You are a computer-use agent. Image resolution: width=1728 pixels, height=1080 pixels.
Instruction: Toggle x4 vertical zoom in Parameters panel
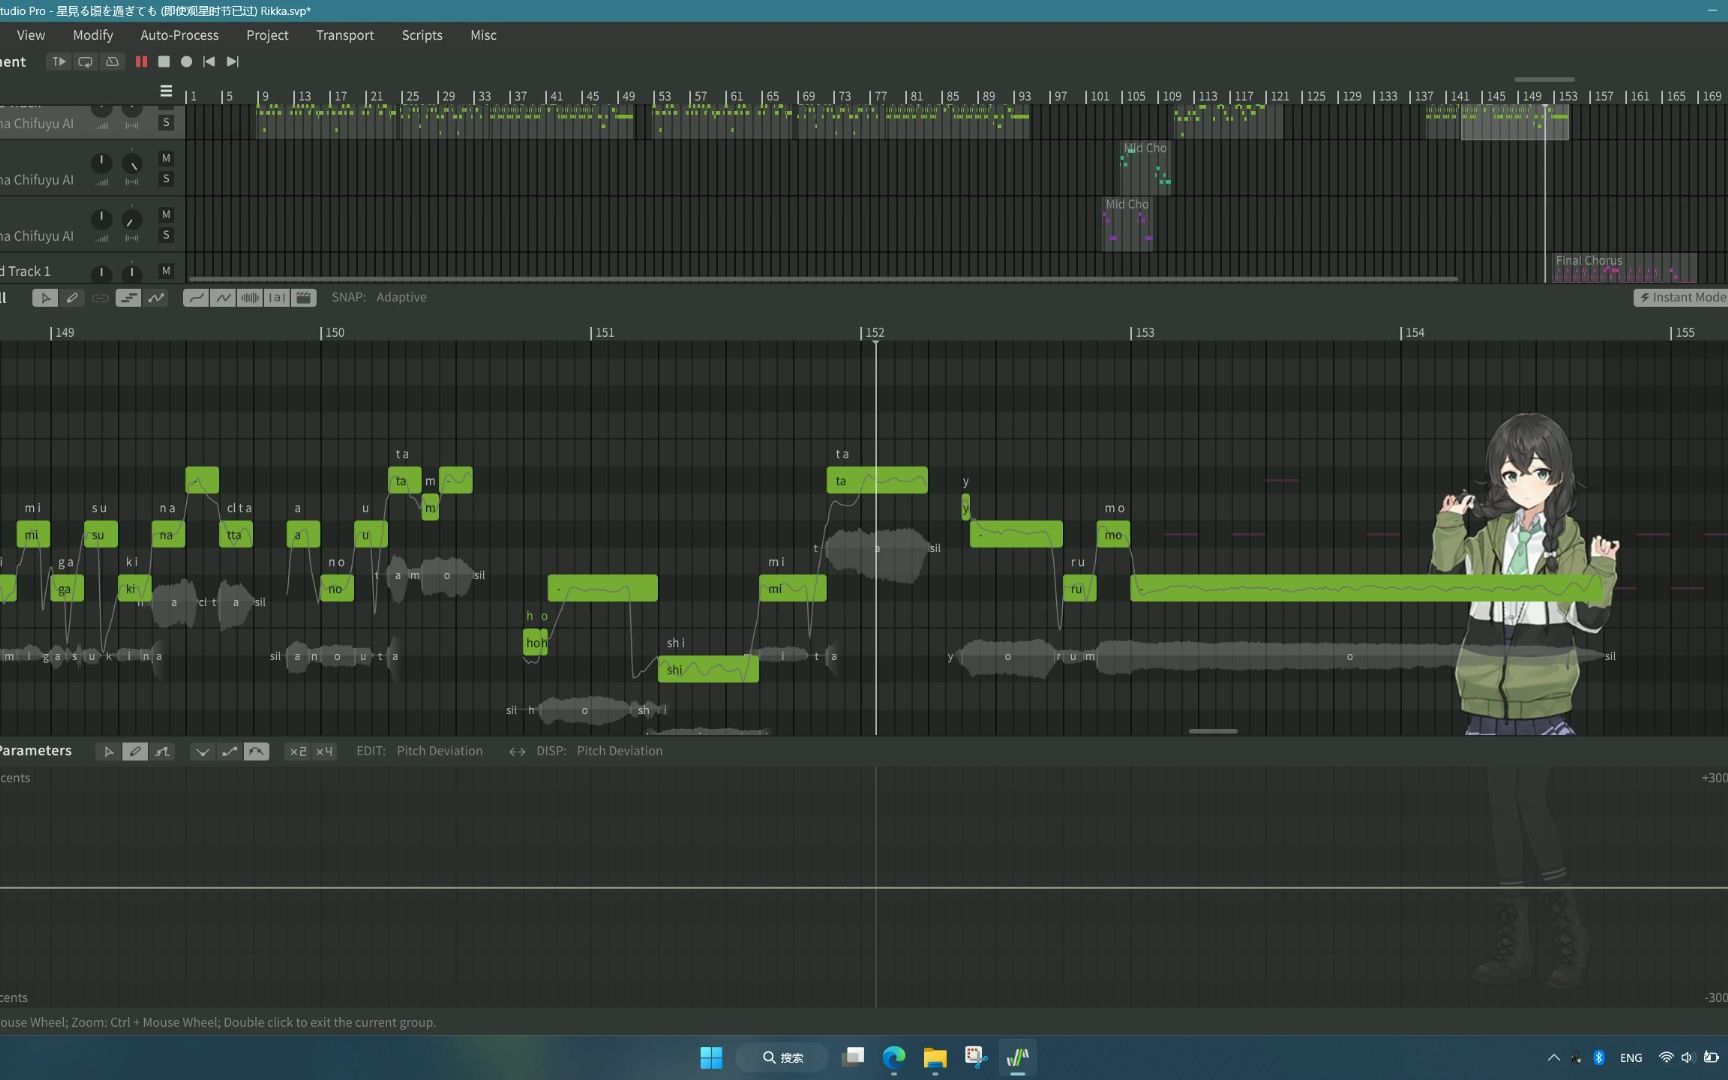click(x=324, y=751)
